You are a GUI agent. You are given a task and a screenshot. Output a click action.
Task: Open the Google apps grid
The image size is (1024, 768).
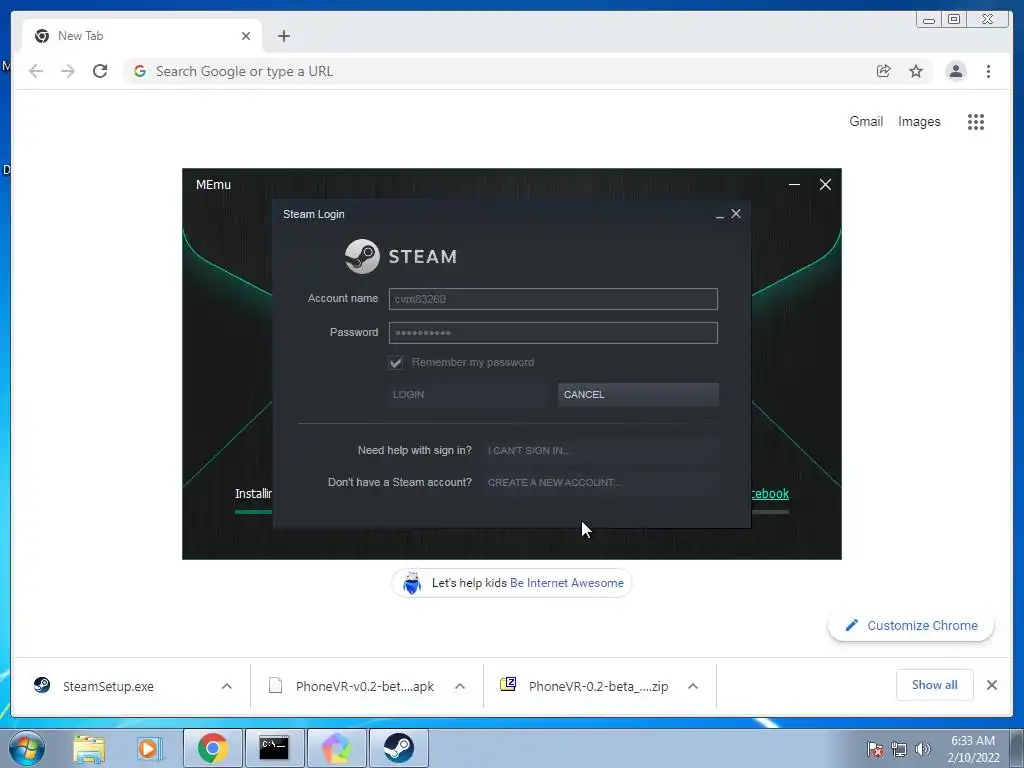pos(976,121)
